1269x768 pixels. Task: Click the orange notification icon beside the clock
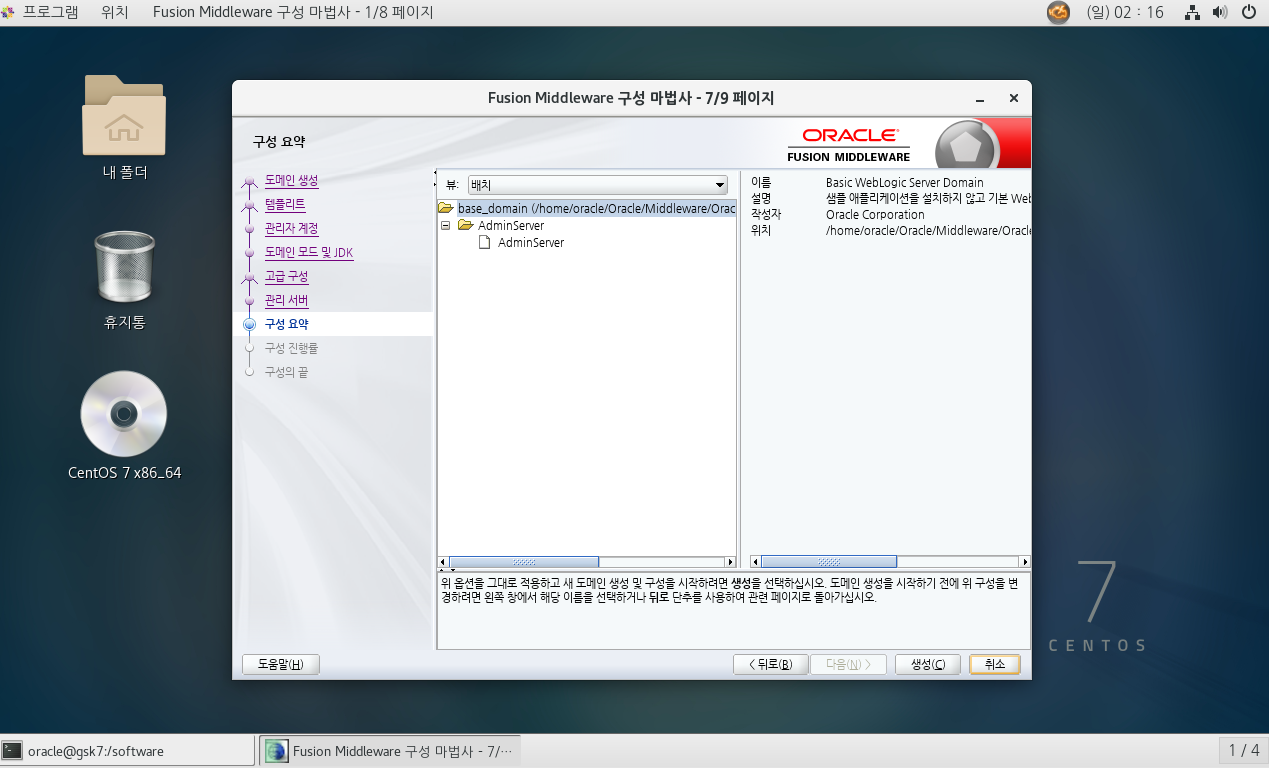pyautogui.click(x=1058, y=12)
